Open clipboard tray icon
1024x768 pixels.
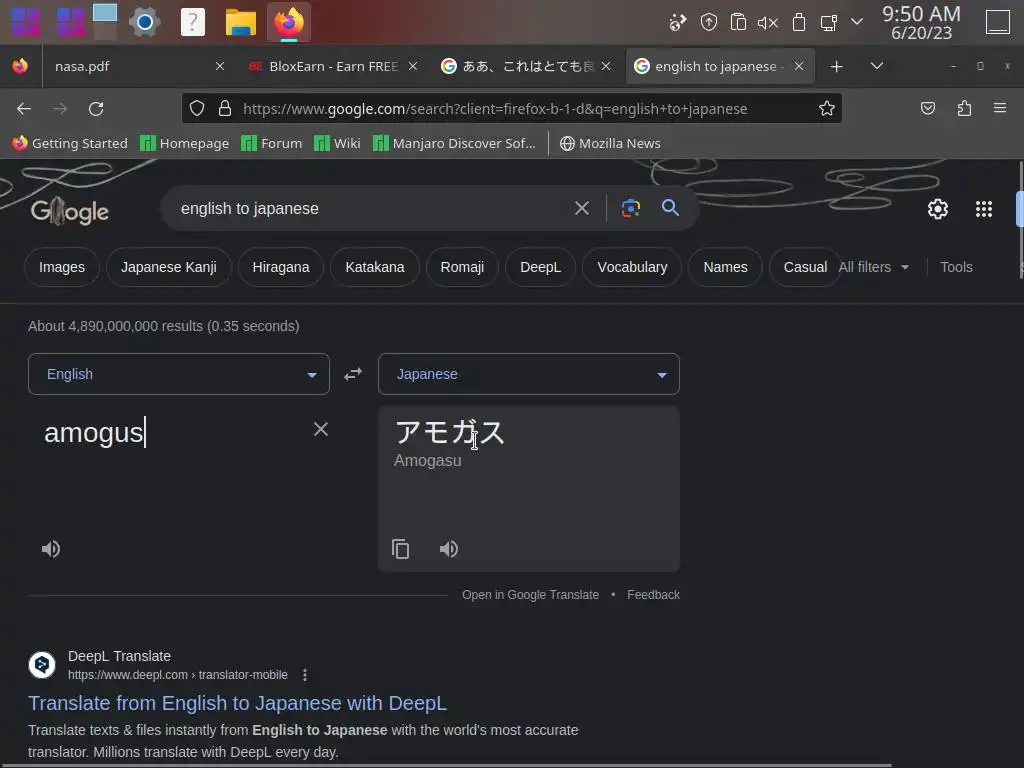tap(738, 22)
